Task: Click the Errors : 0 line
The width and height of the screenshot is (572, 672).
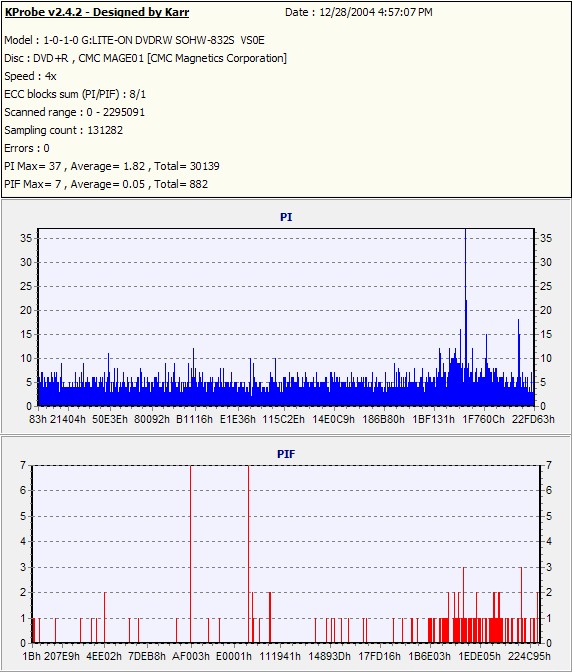Action: (x=27, y=148)
